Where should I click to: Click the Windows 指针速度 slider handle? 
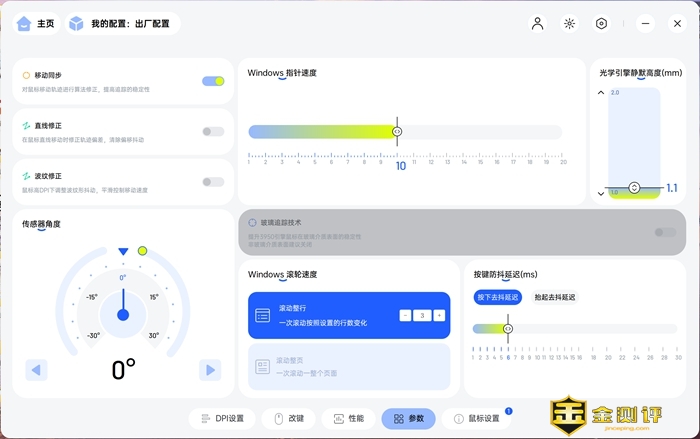[397, 131]
